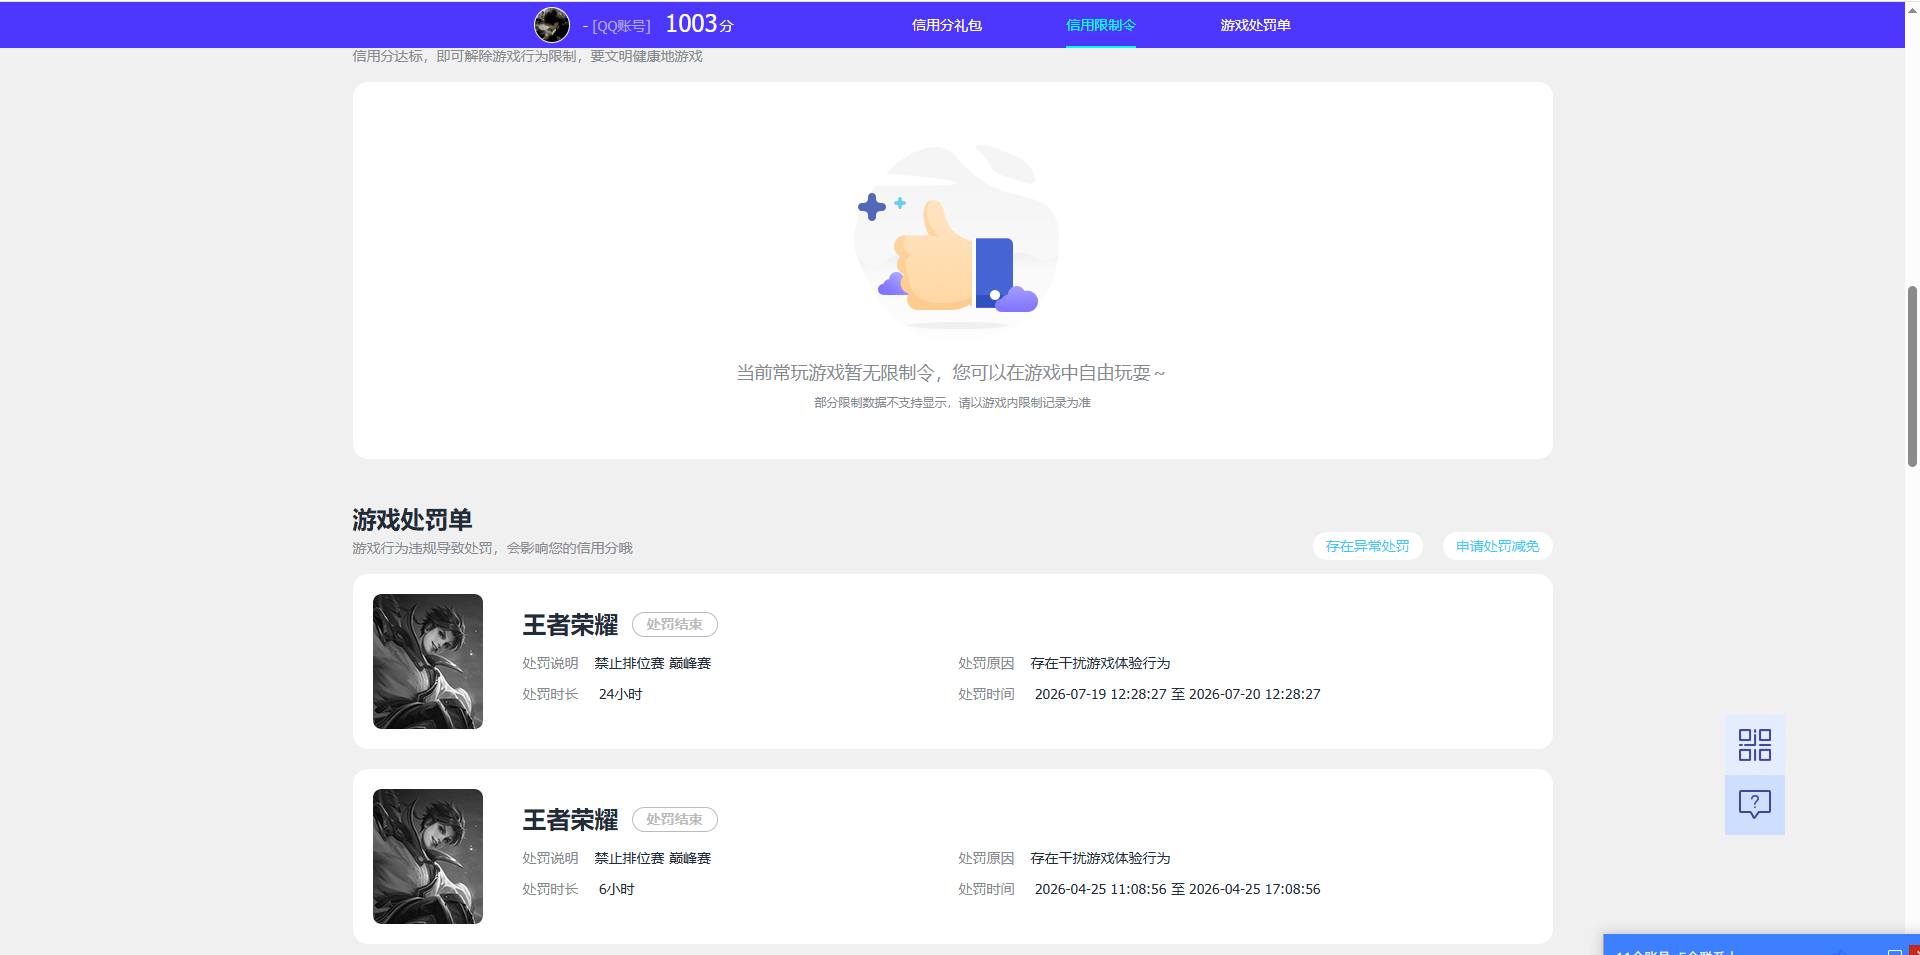Click 存在干扰游戏体验行为 in the 6小时 record
1920x955 pixels.
tap(1100, 858)
